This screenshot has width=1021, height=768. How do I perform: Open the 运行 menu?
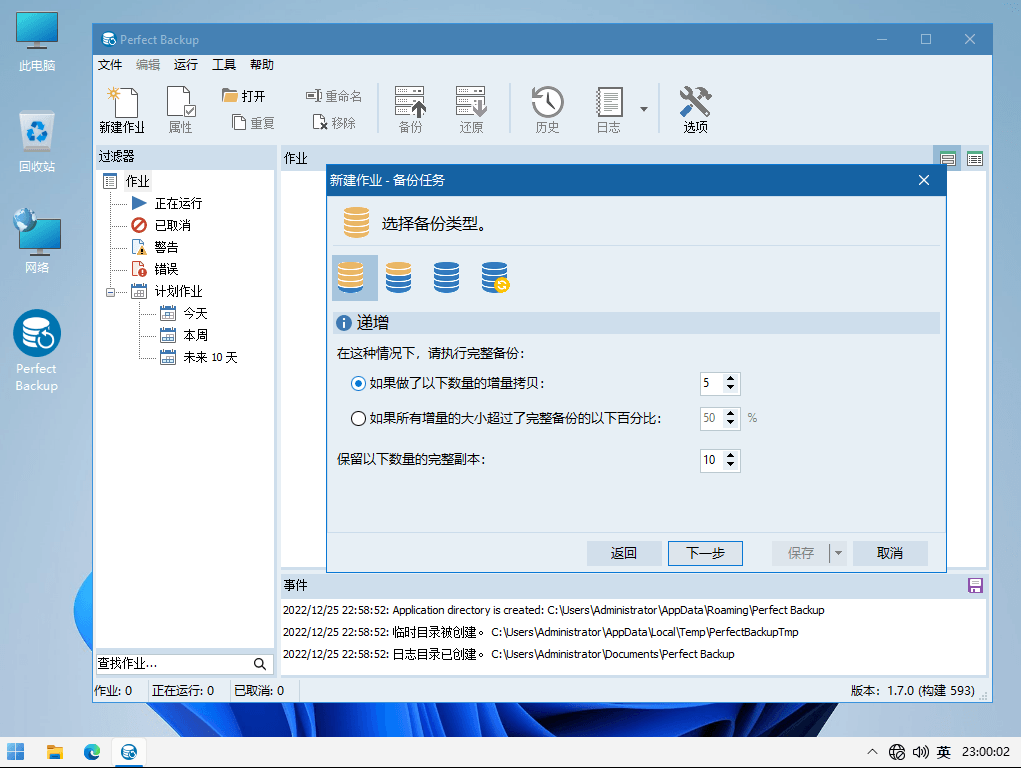[186, 64]
